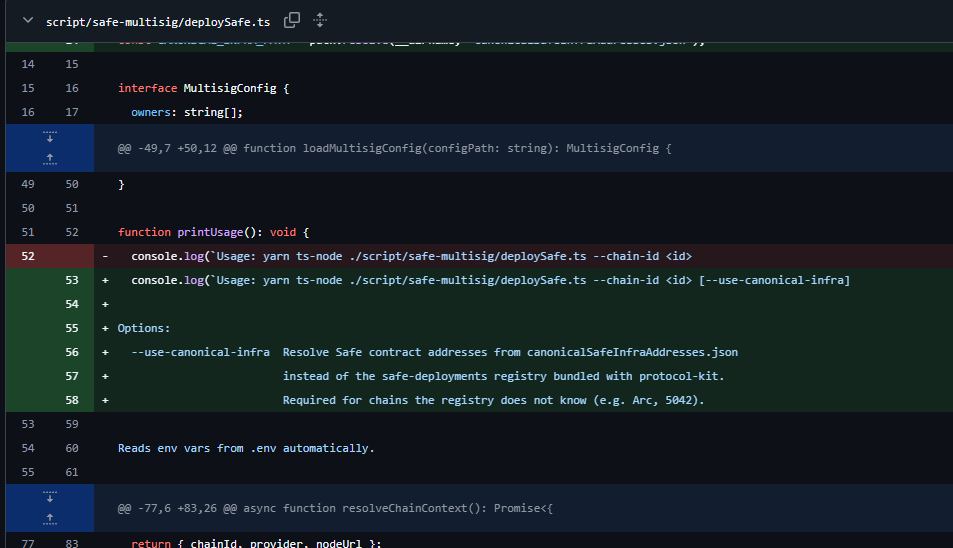Click new line number 60 beside 'Reads env vars'
The width and height of the screenshot is (953, 548).
(72, 448)
